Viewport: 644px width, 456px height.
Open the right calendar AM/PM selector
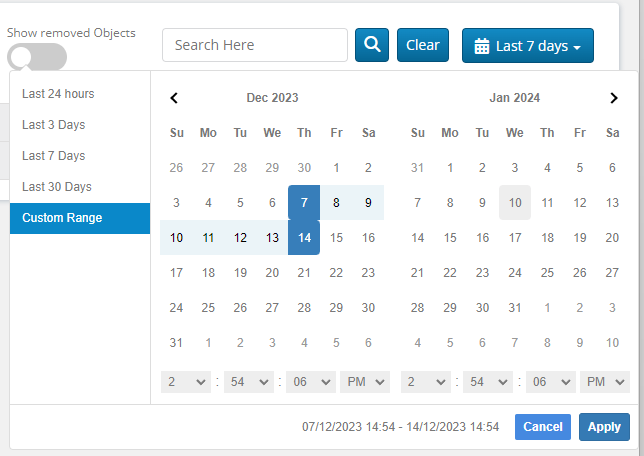click(605, 381)
